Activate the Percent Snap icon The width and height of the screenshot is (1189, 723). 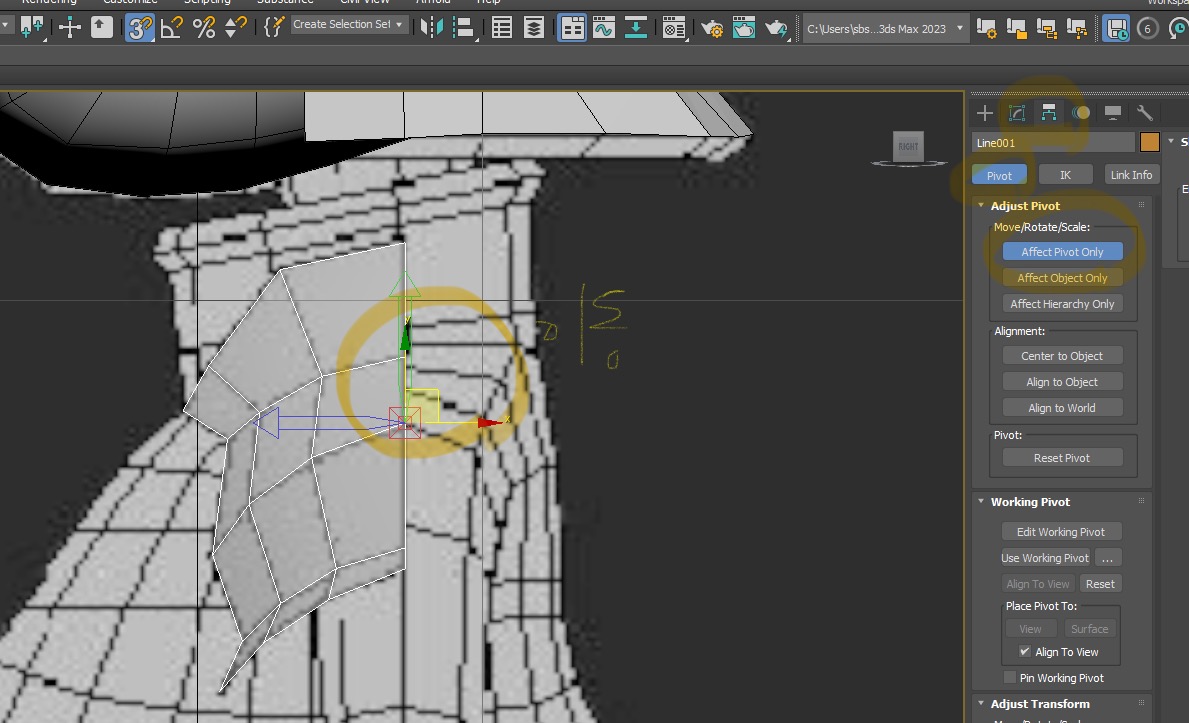[202, 27]
